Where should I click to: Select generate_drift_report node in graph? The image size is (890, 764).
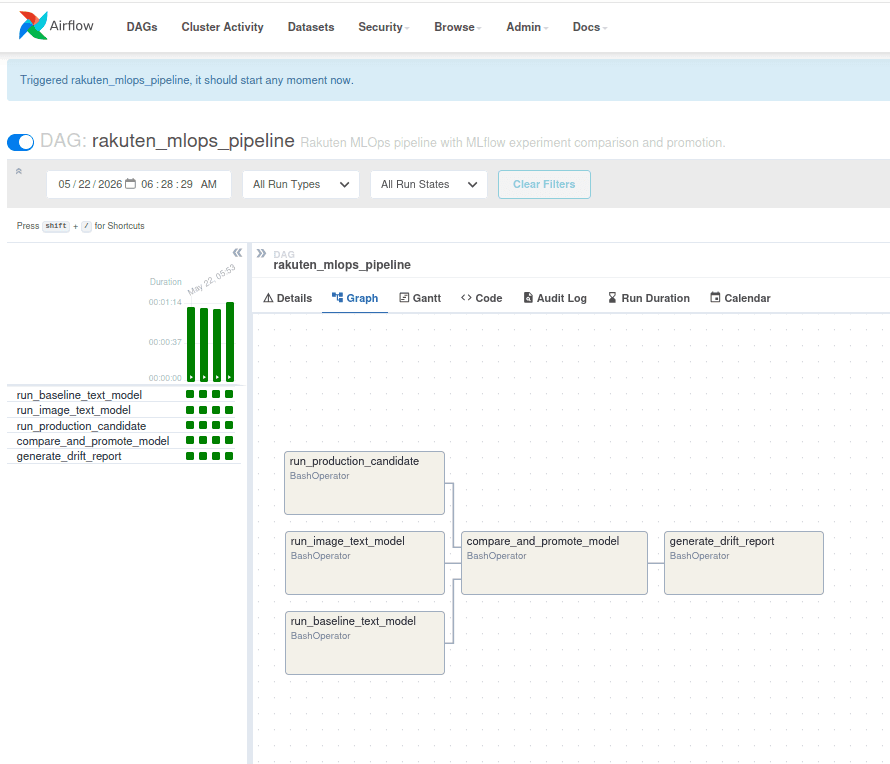point(744,563)
